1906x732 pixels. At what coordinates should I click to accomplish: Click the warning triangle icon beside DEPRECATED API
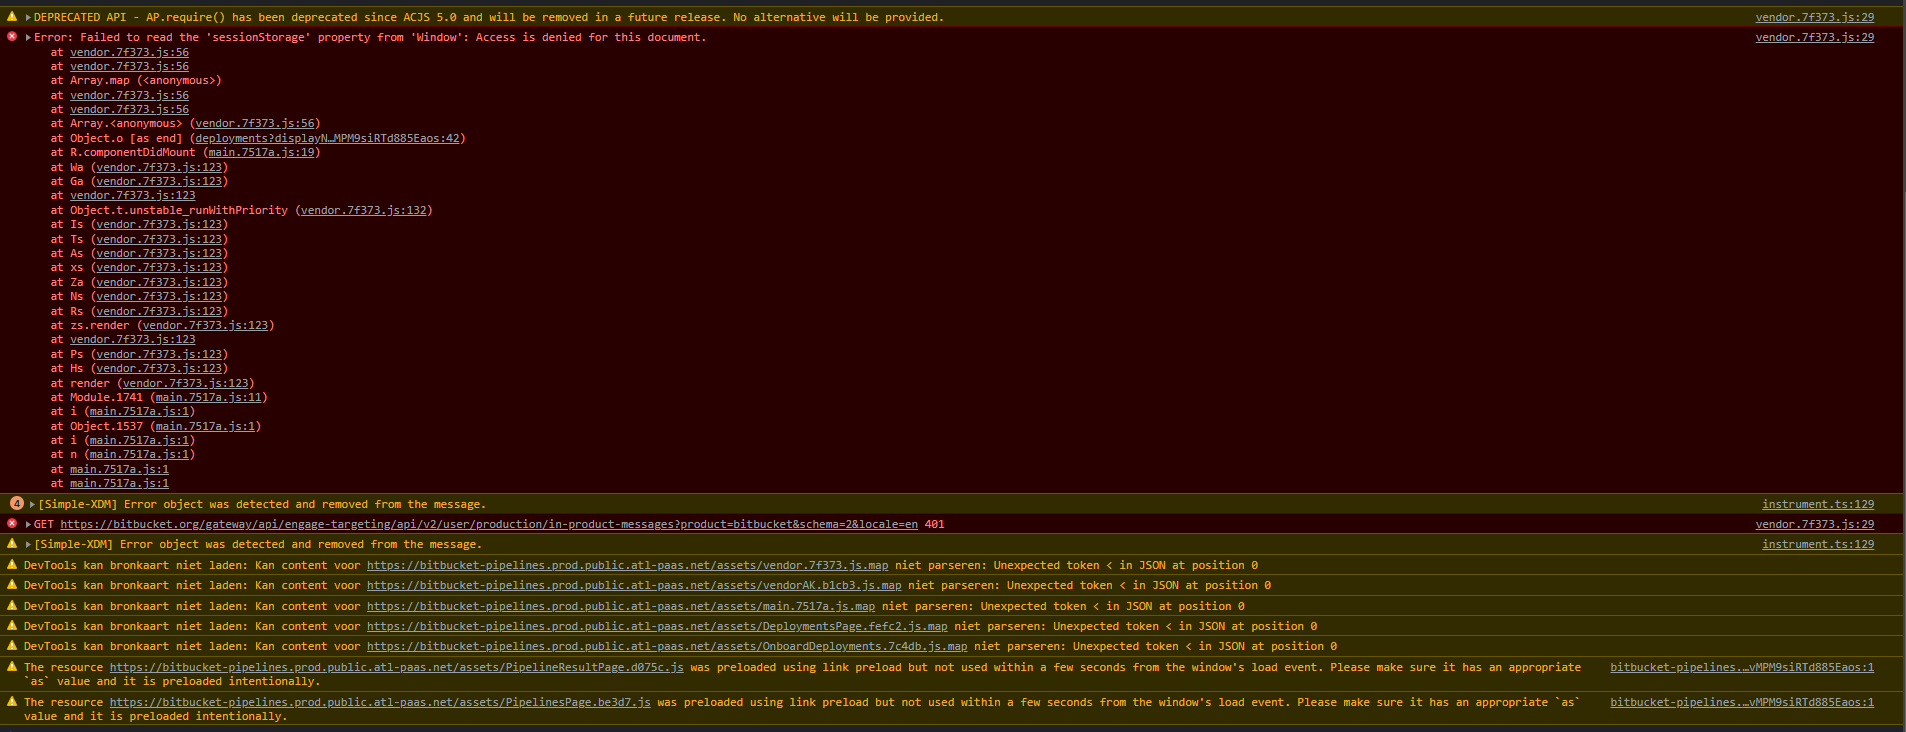coord(12,17)
